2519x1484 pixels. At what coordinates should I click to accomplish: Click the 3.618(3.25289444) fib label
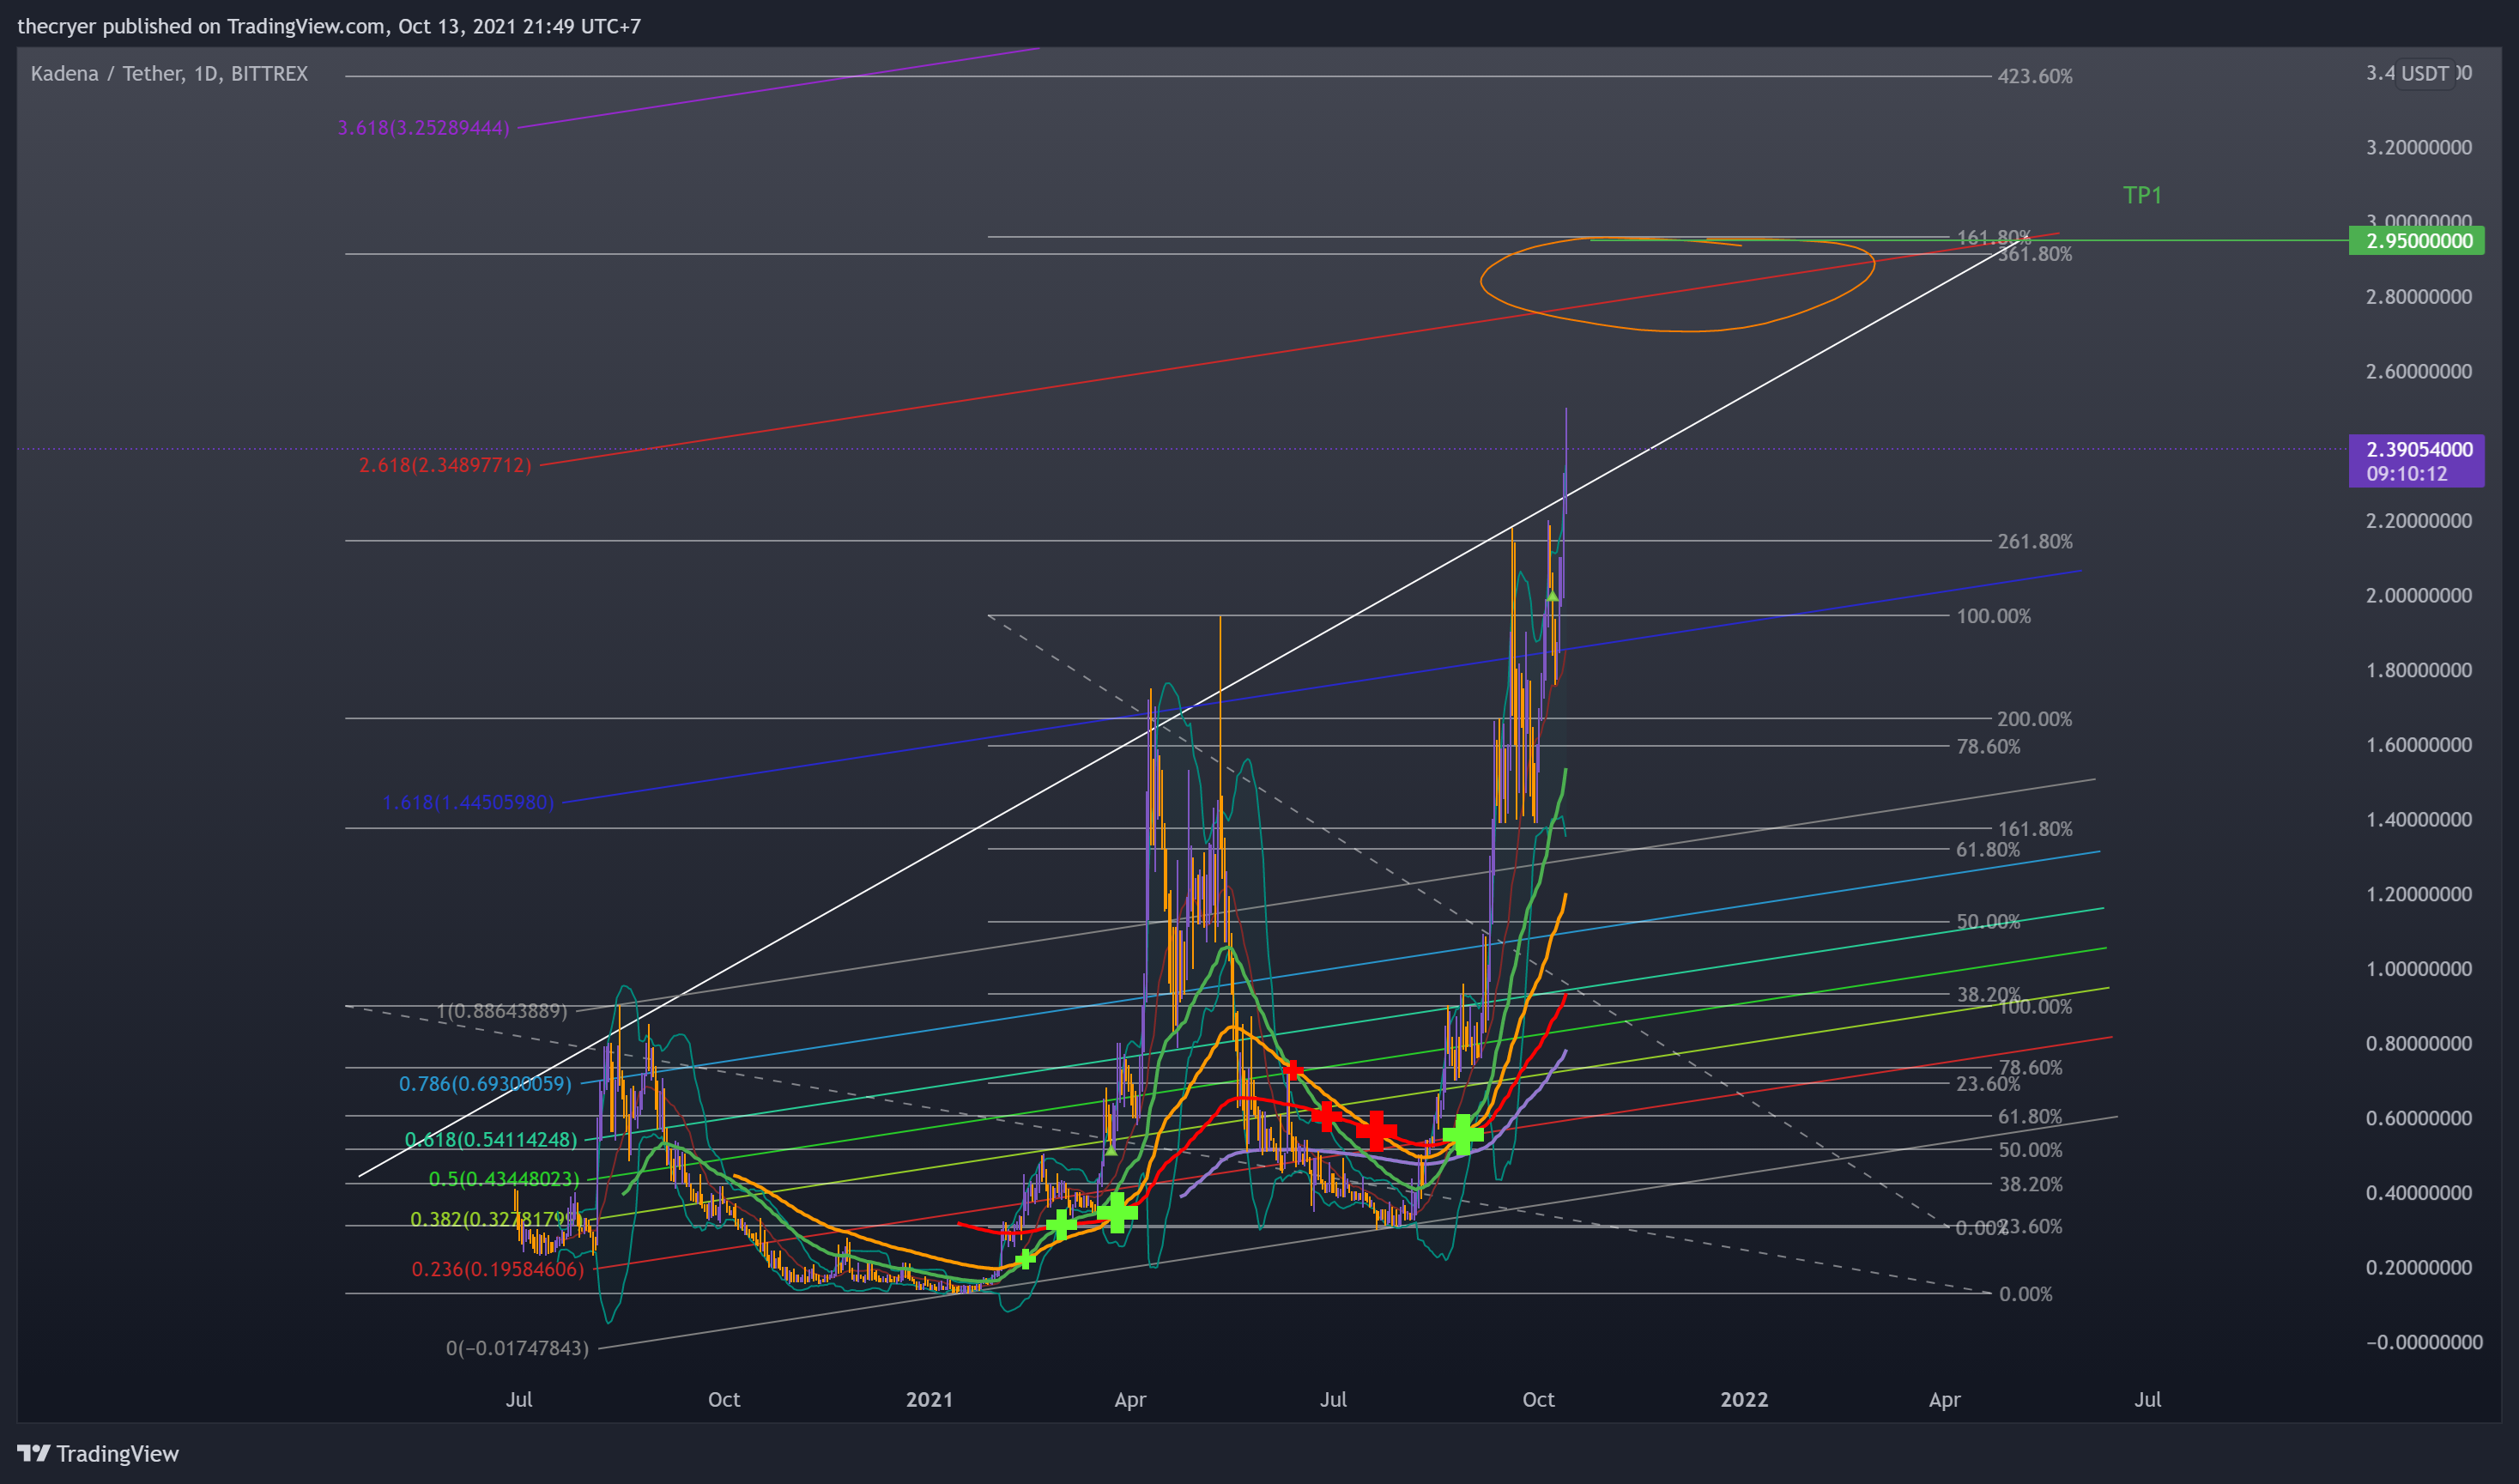tap(423, 128)
